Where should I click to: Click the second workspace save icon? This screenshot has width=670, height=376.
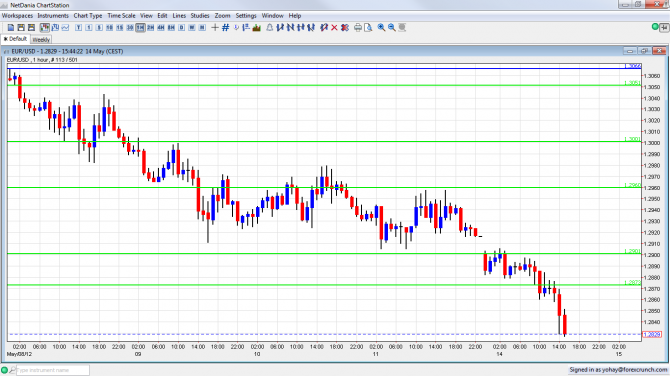(x=31, y=27)
